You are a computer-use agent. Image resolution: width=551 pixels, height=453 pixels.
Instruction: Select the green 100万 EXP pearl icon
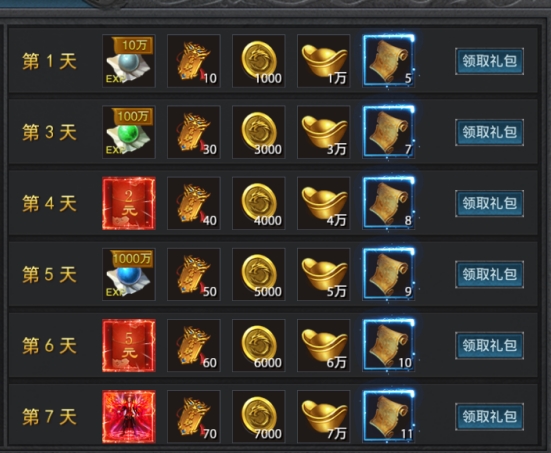129,132
